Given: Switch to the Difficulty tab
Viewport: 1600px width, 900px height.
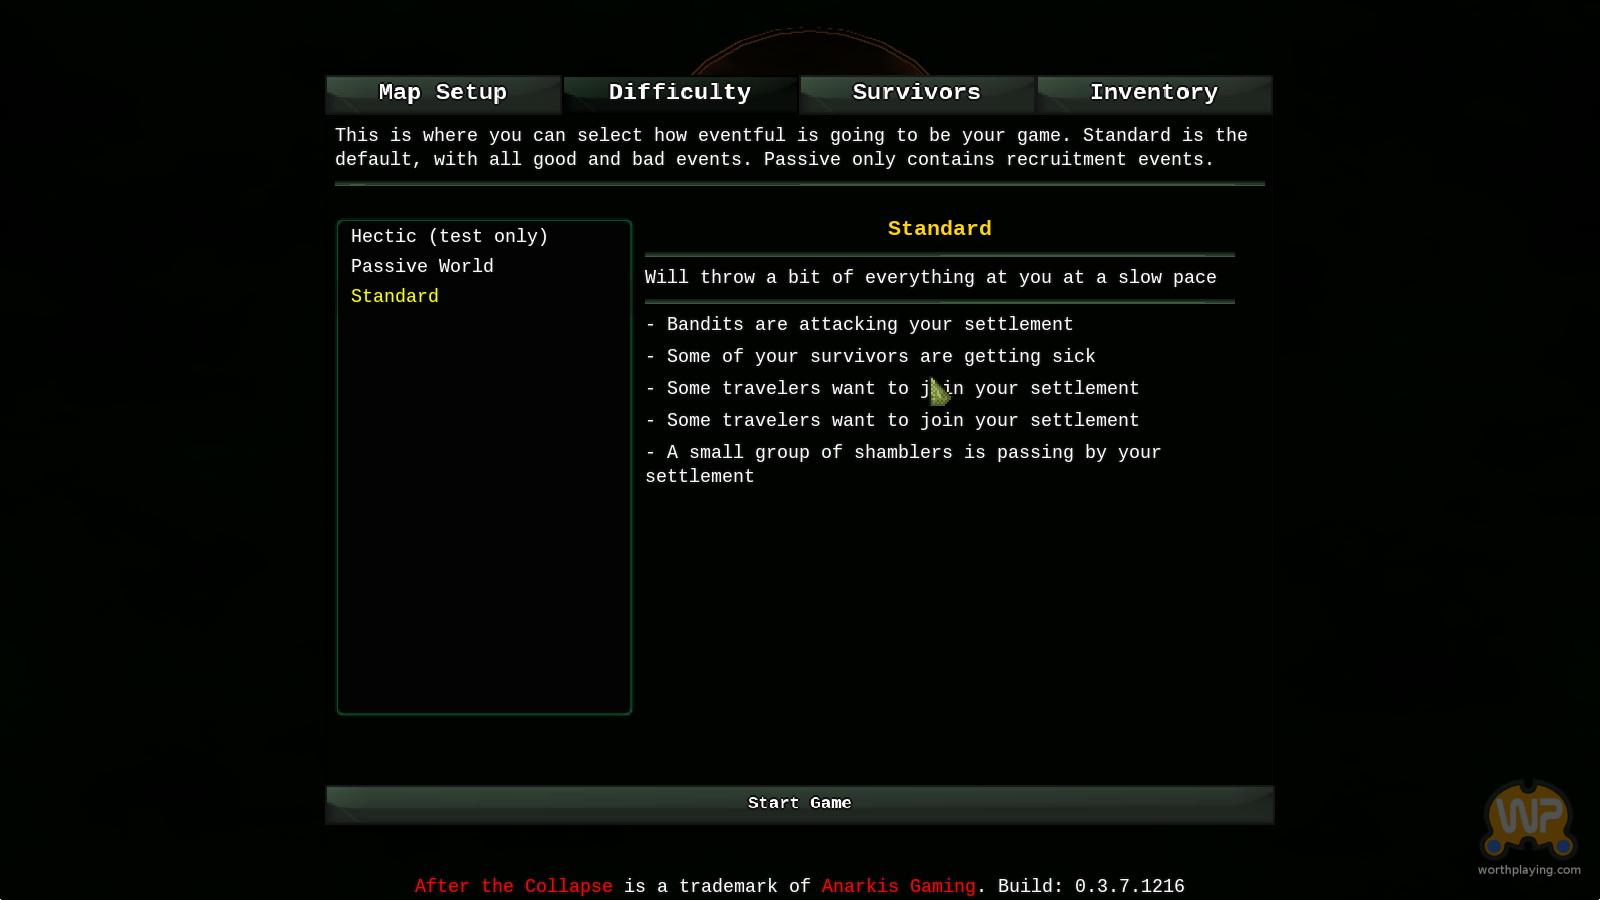Looking at the screenshot, I should tap(680, 93).
